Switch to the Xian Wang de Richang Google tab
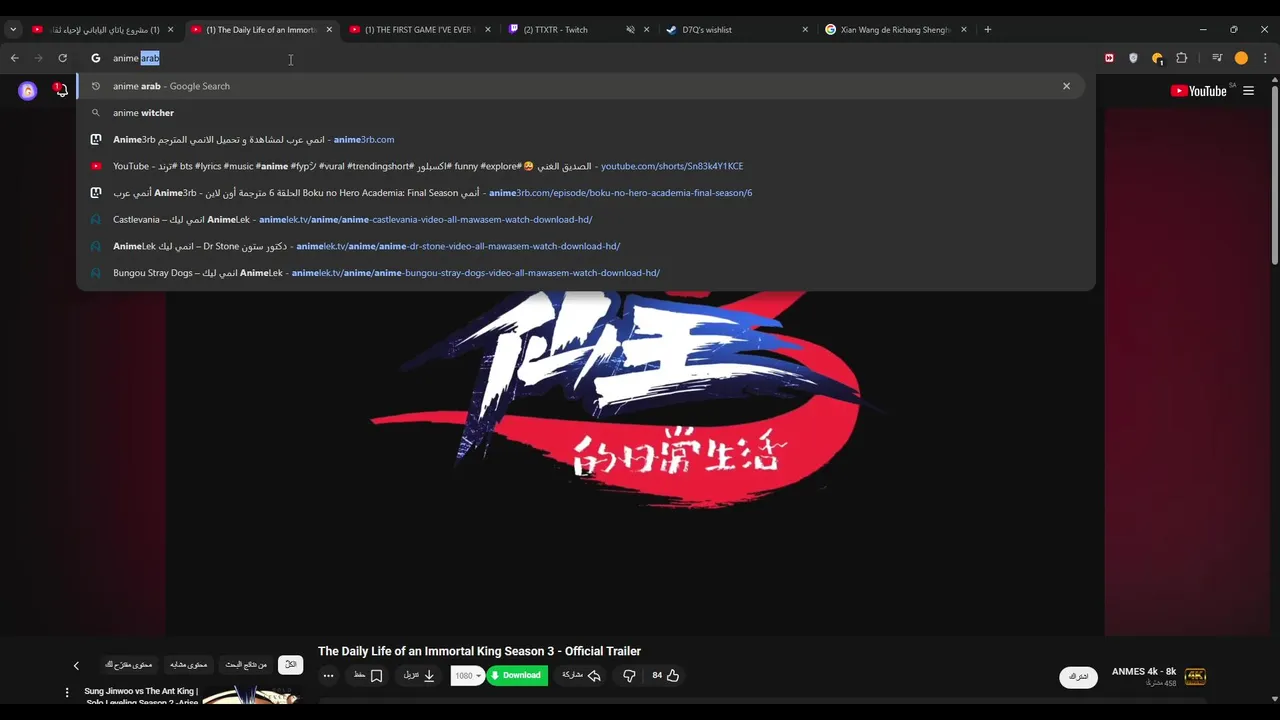The height and width of the screenshot is (720, 1280). tap(895, 30)
